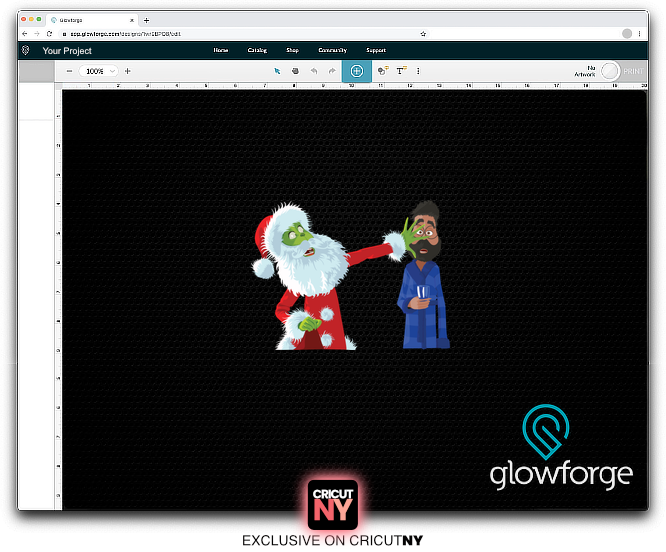Open the Community menu item
The height and width of the screenshot is (552, 666).
click(333, 50)
